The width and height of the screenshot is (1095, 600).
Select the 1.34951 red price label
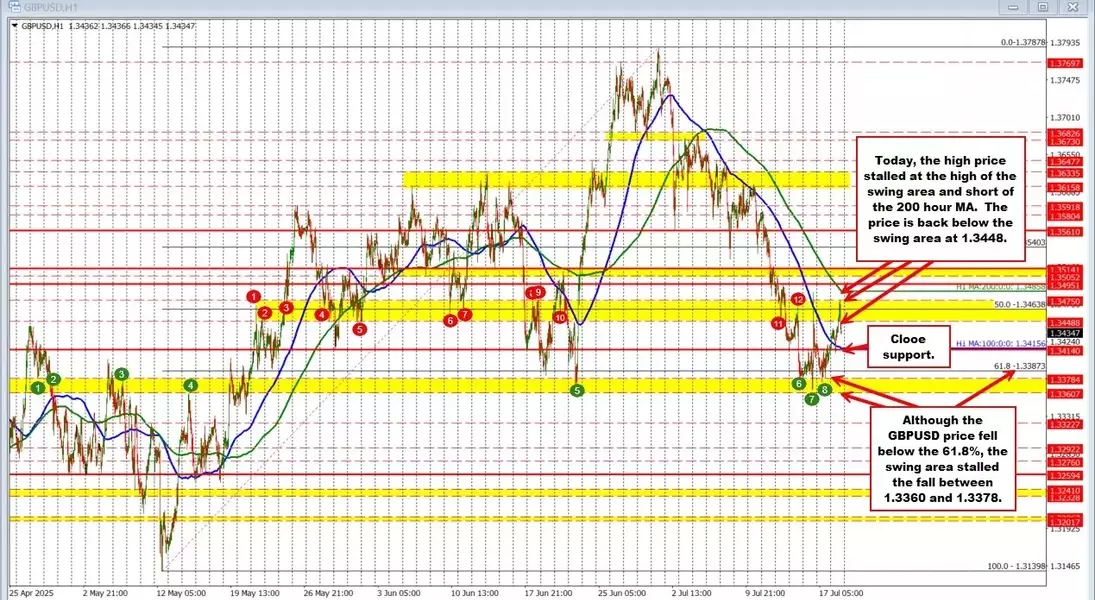coord(1066,286)
